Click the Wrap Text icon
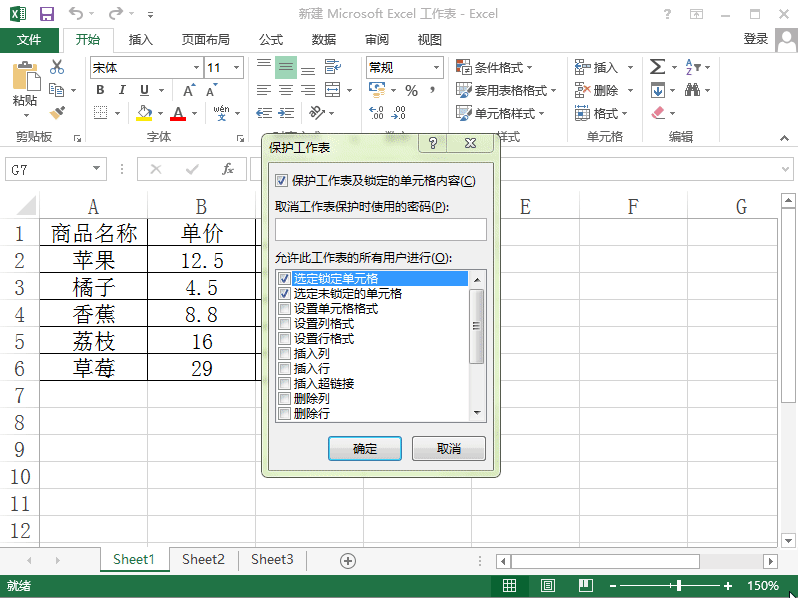The image size is (798, 598). (x=332, y=67)
